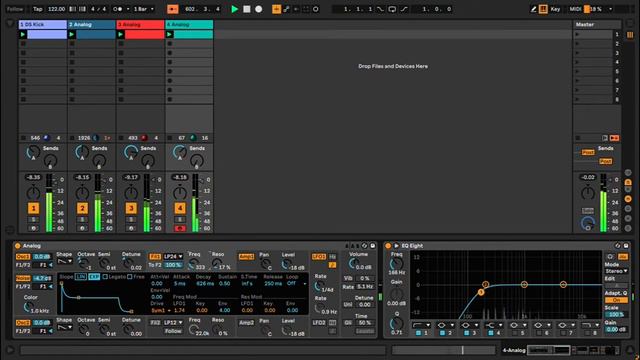Click the Session Record circle button

pos(316,9)
